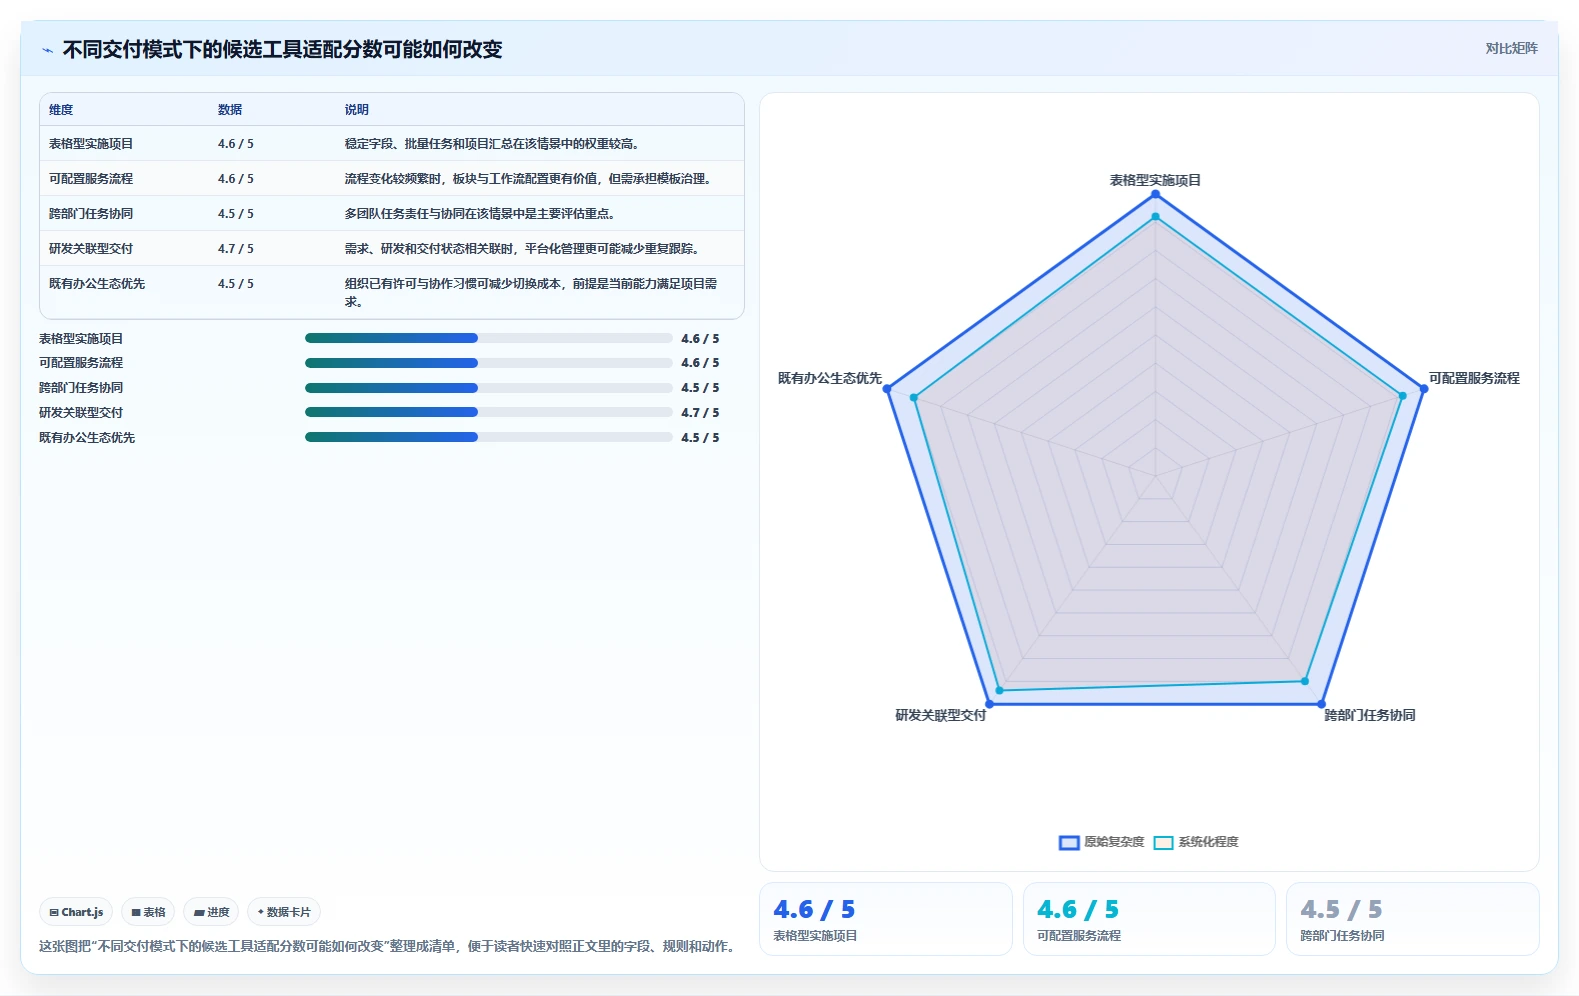Toggle the 原始复杂度 legend entry
The image size is (1579, 996).
[x=1102, y=842]
